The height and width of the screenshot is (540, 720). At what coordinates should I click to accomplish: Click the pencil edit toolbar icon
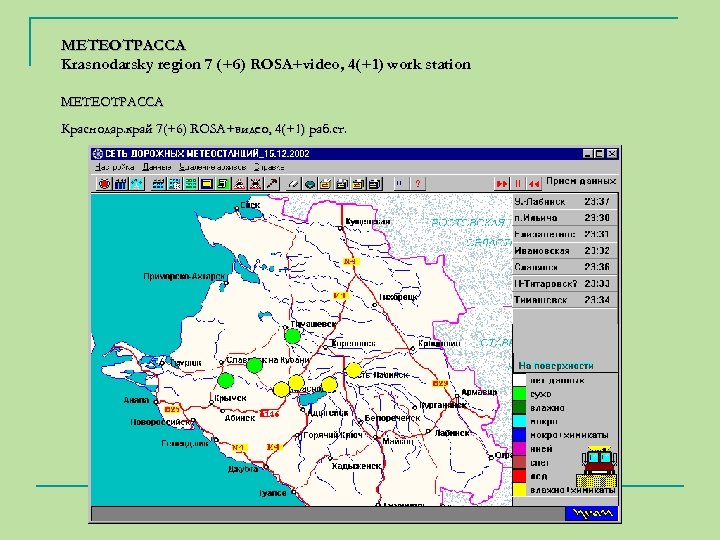293,184
